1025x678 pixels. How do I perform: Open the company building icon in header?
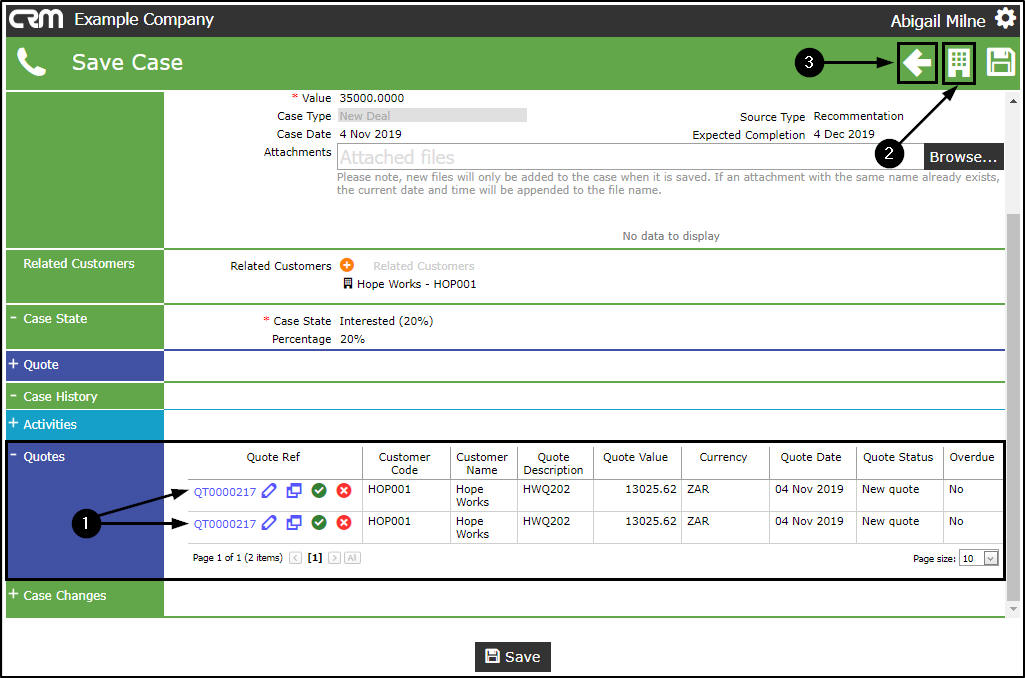[959, 63]
